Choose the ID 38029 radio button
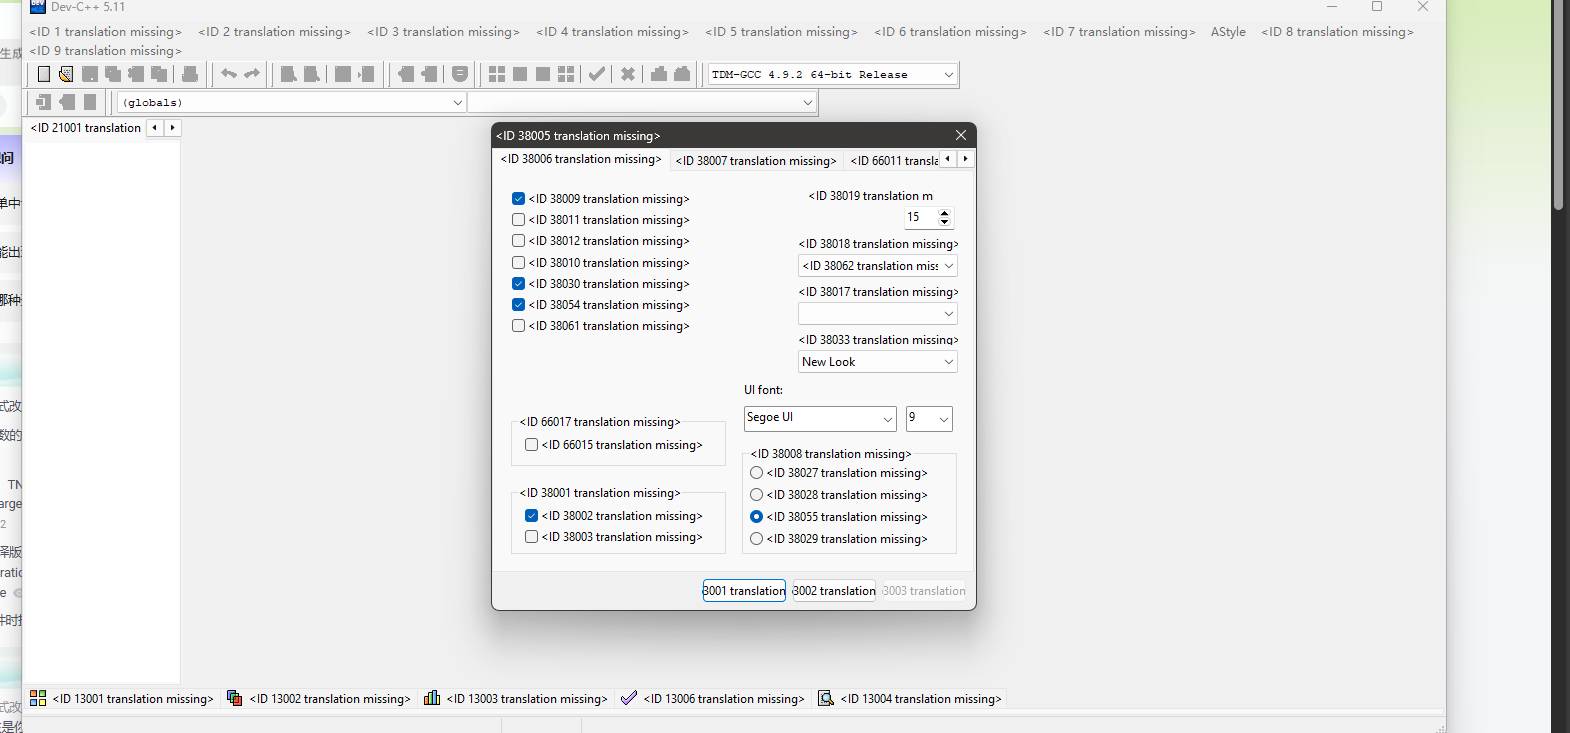 [x=756, y=539]
